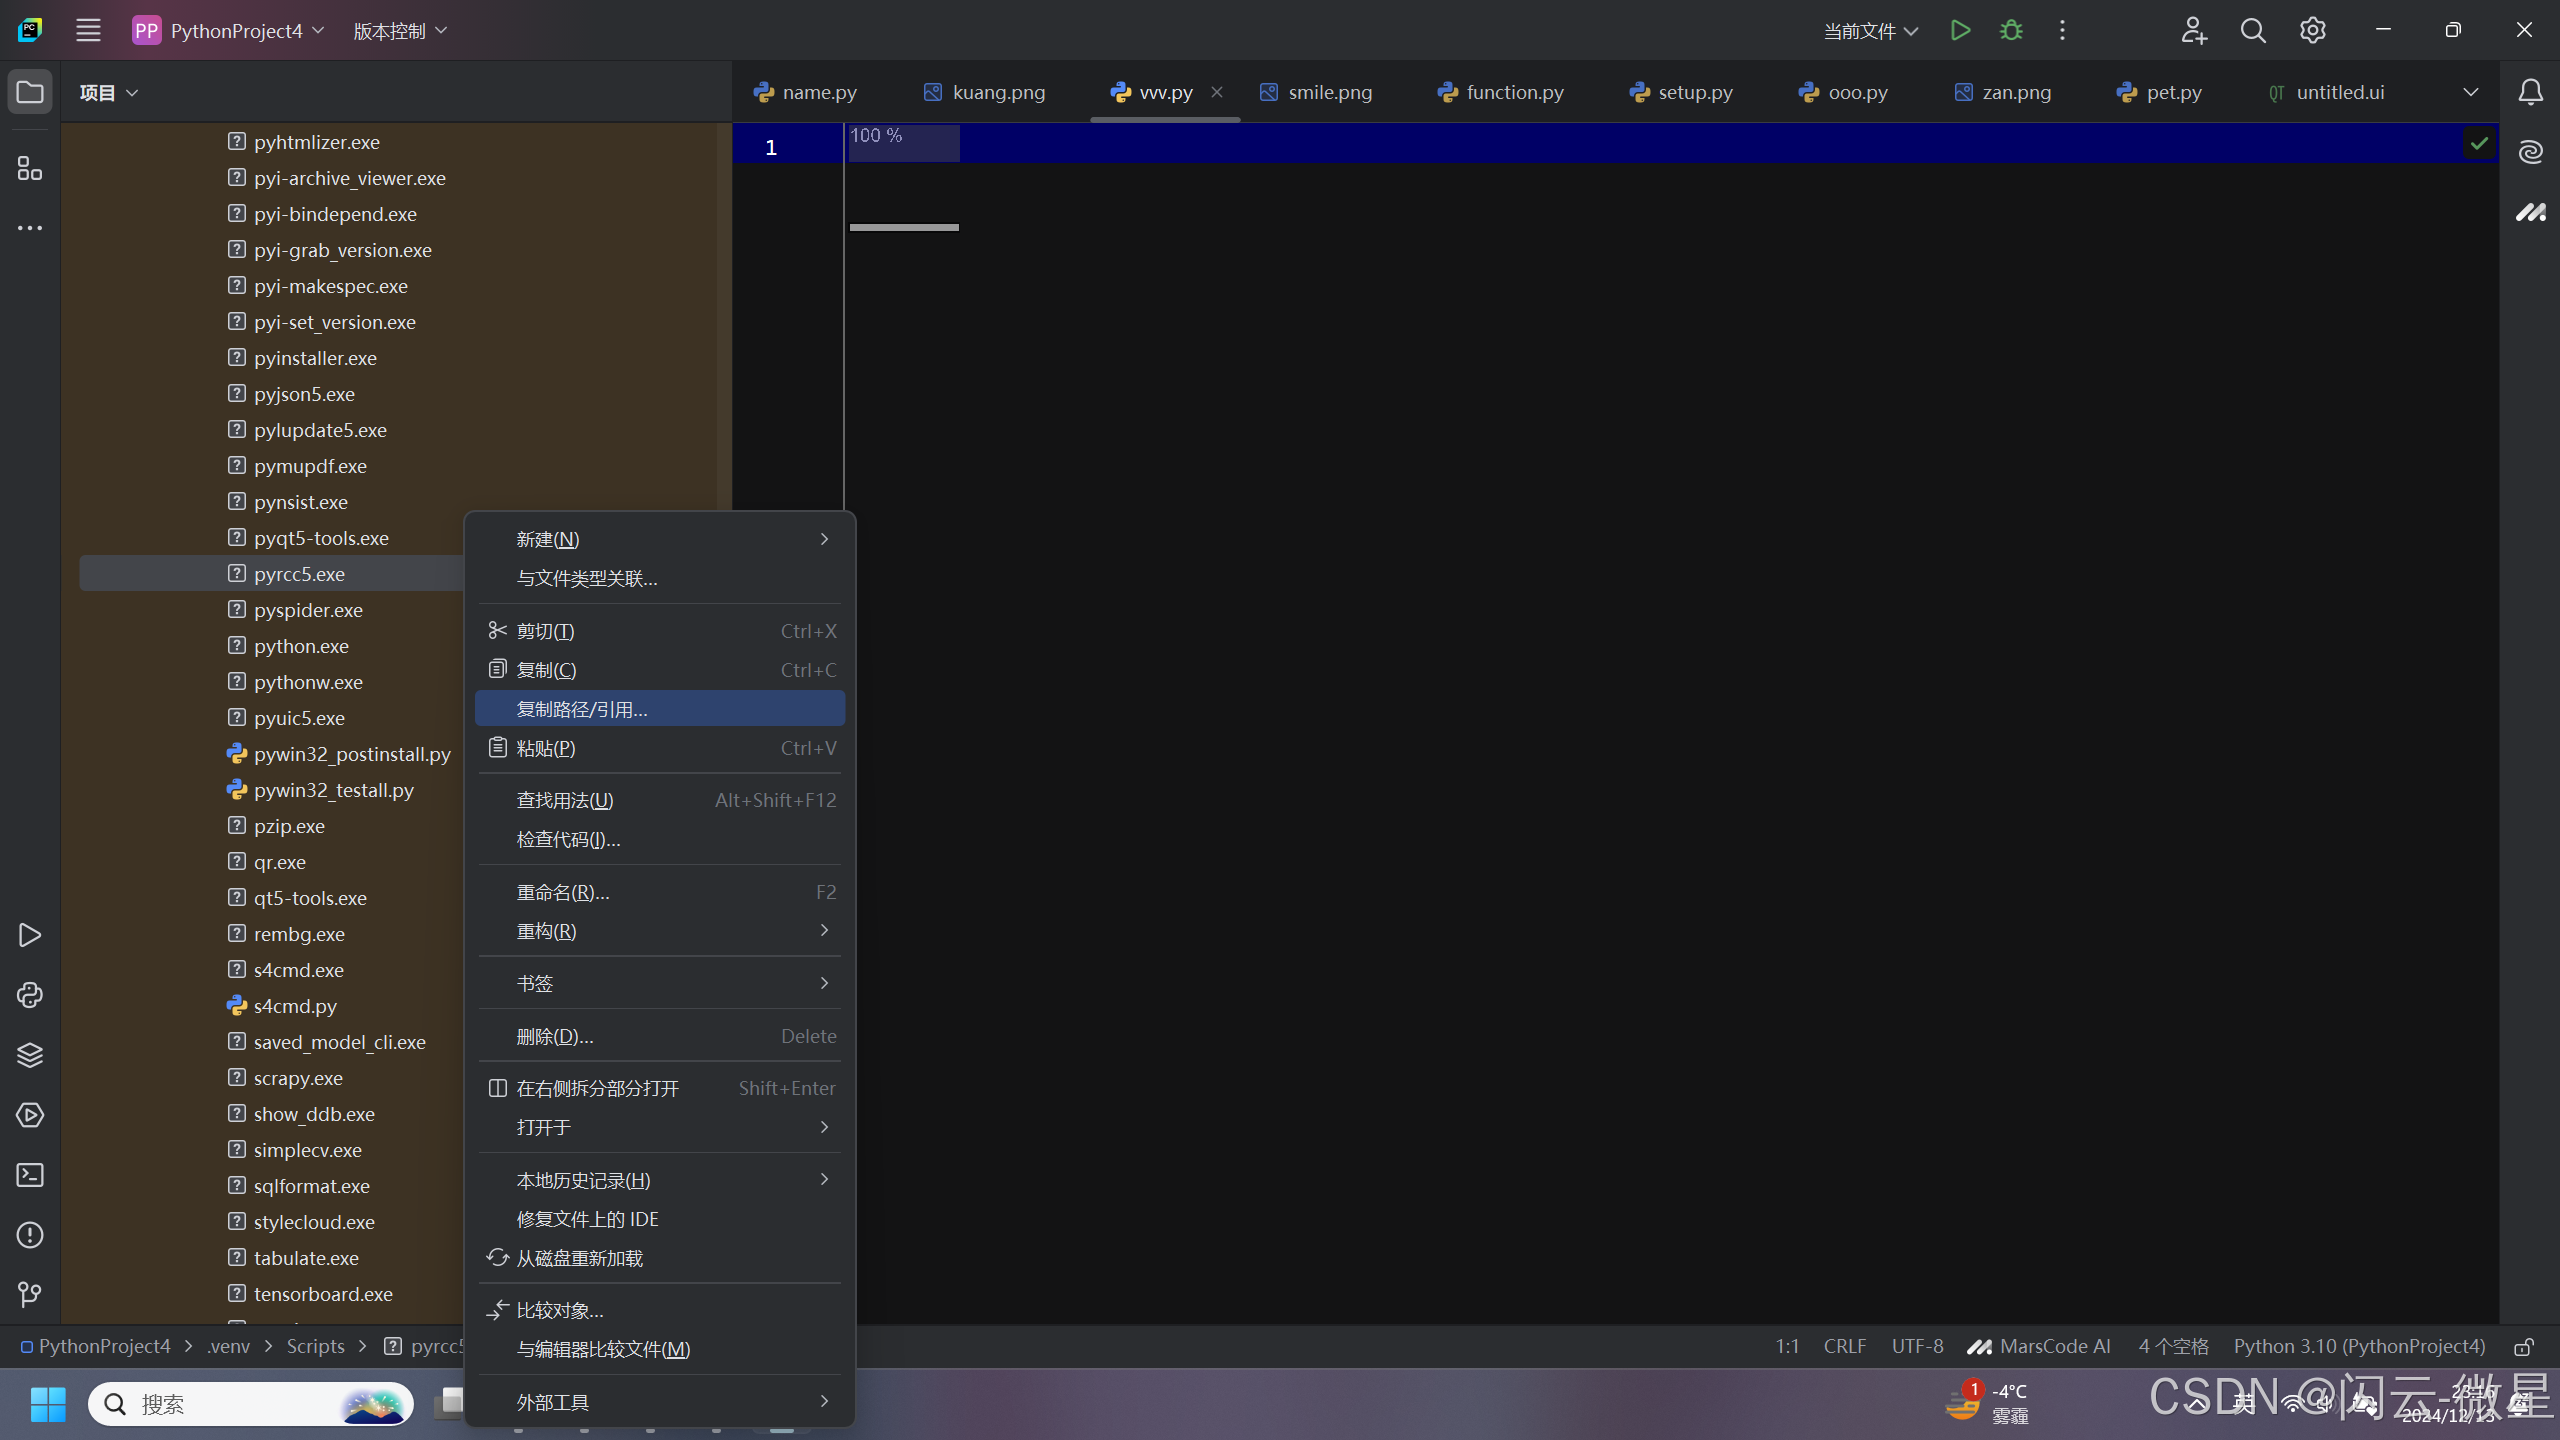Show hidden editor tabs chevron

coord(2470,92)
